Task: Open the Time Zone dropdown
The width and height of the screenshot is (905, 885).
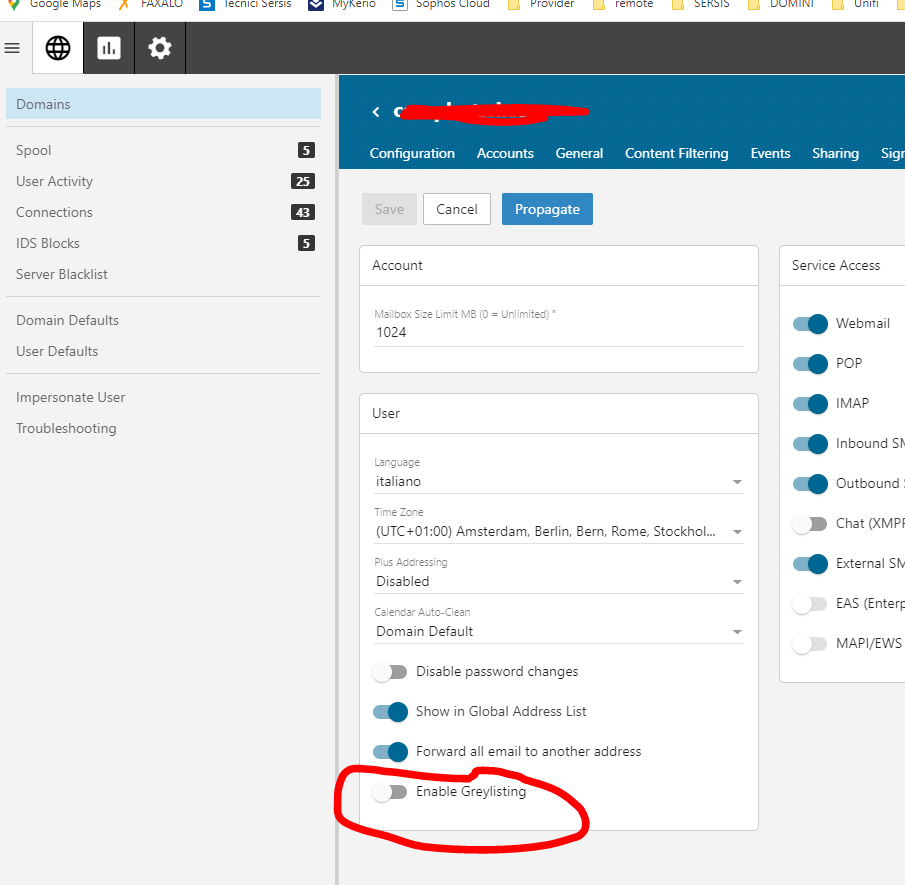Action: coord(558,532)
